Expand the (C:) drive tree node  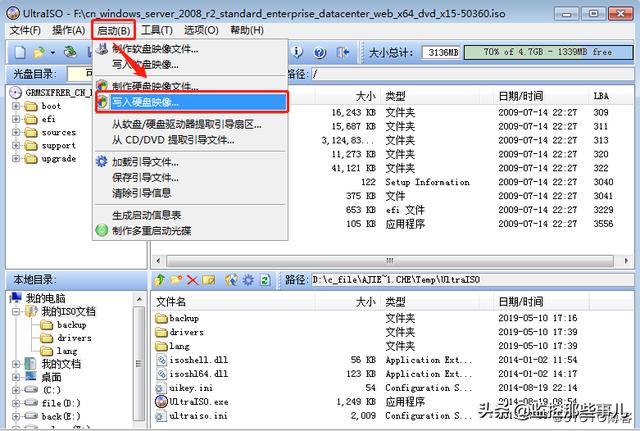click(x=16, y=390)
